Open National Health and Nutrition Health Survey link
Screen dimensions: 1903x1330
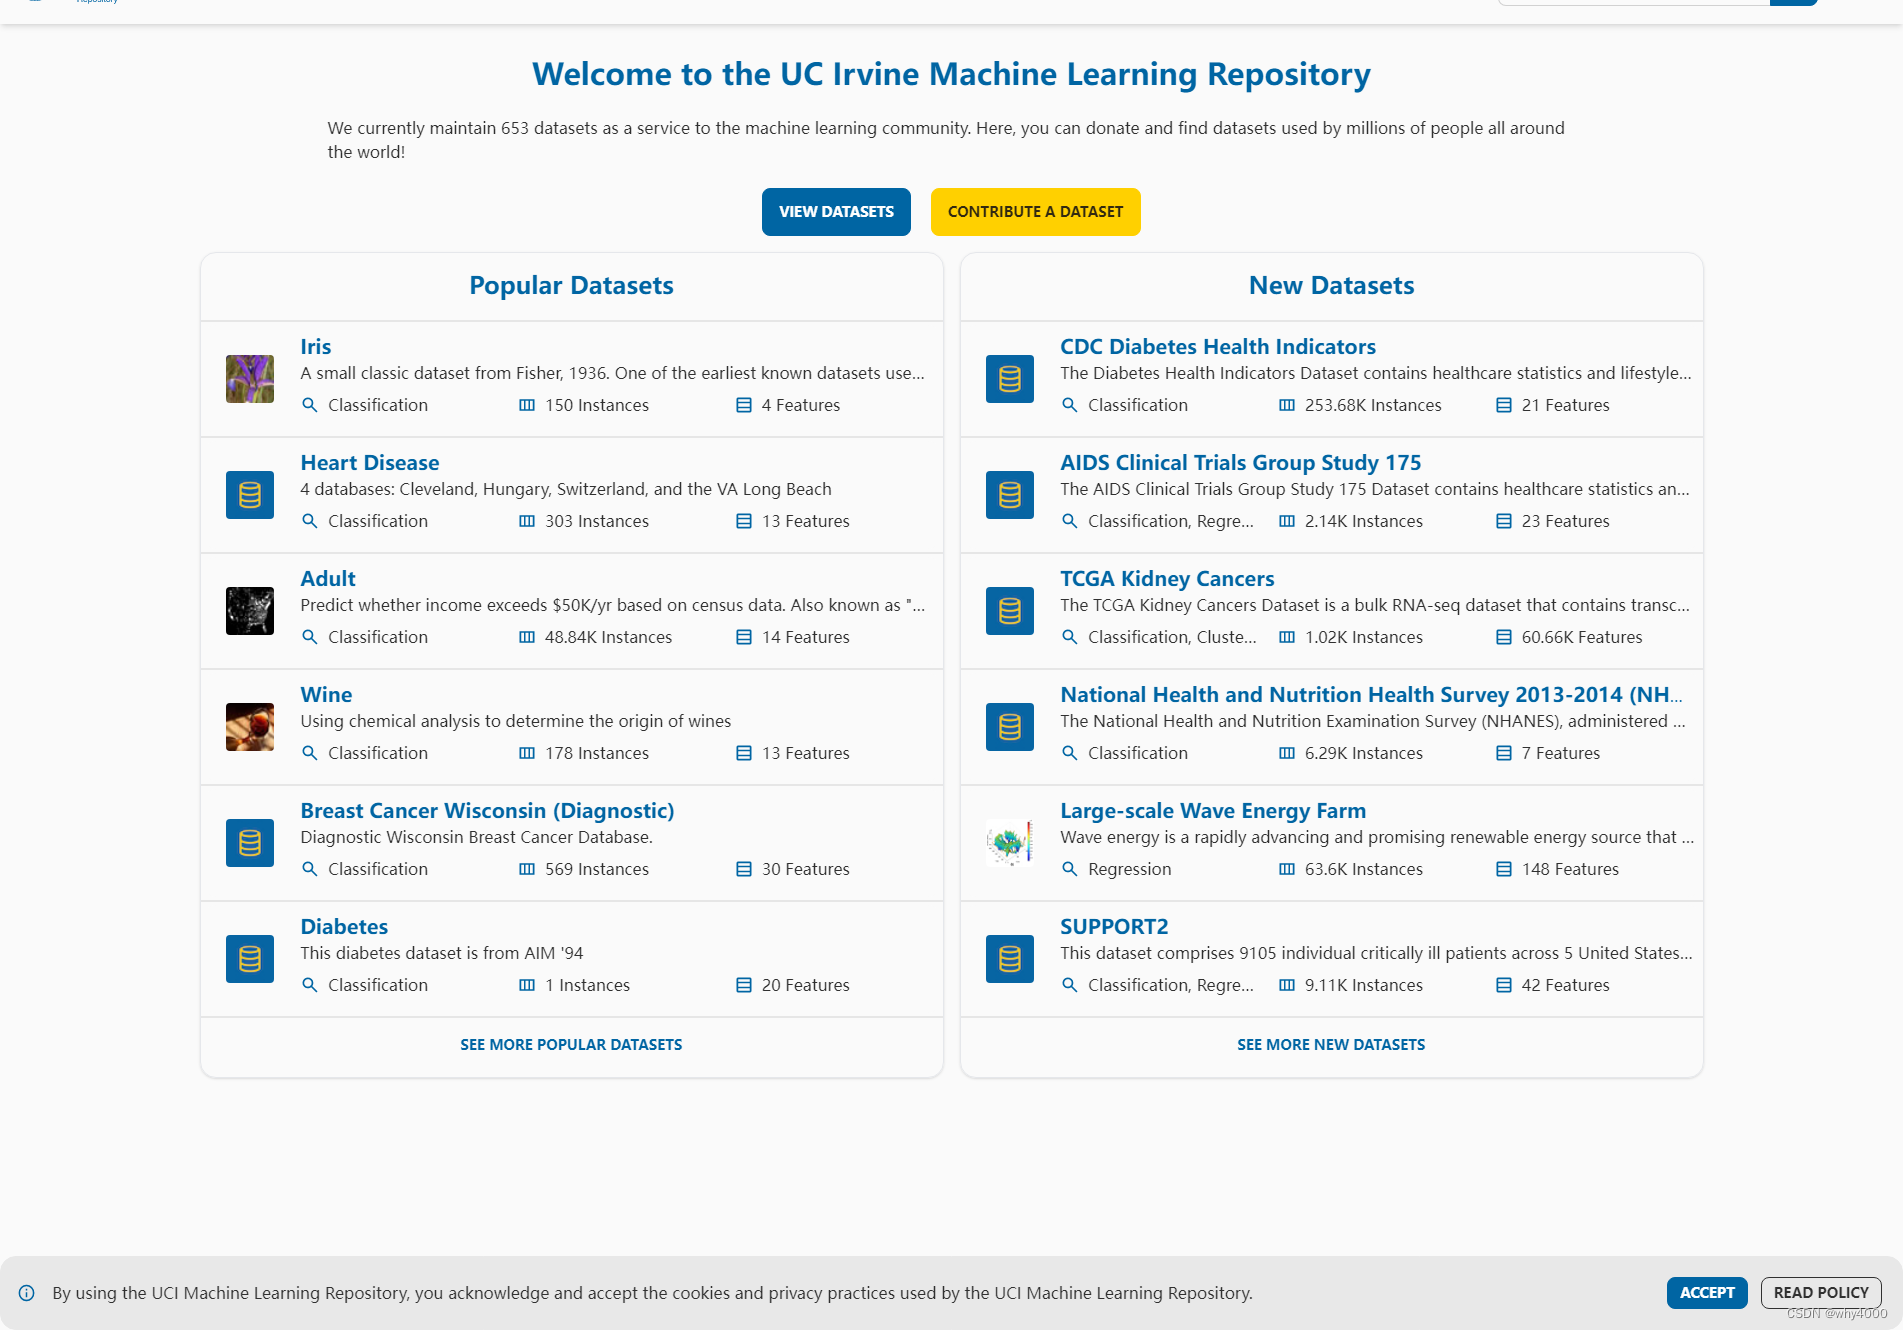(1371, 695)
